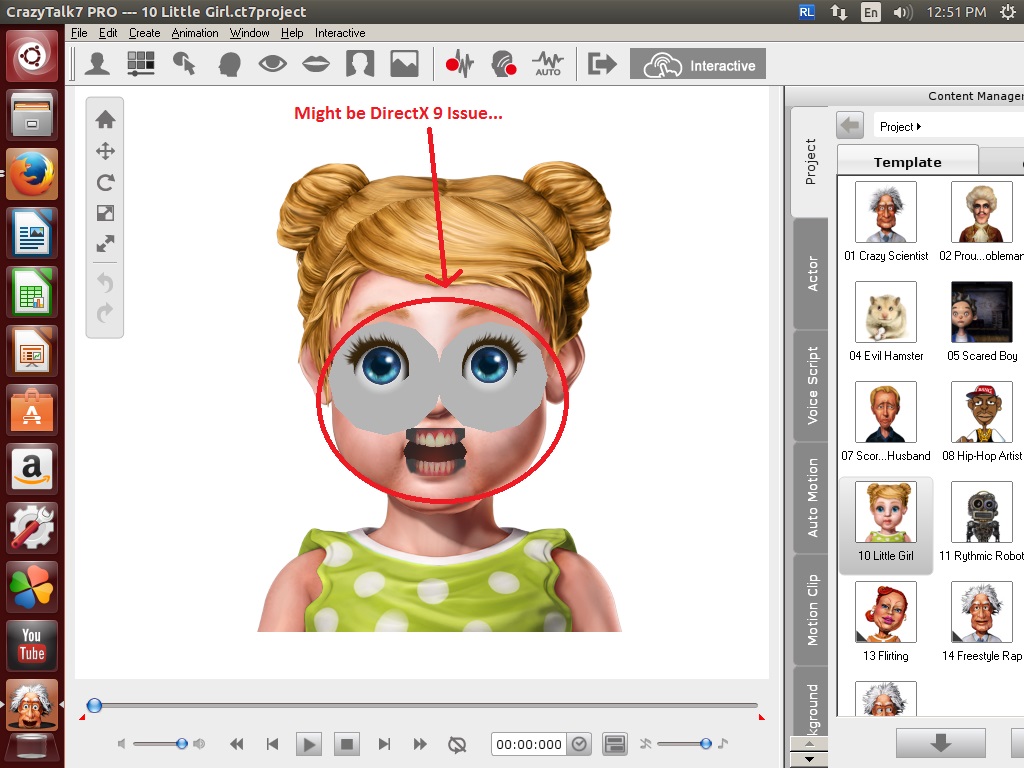Image resolution: width=1024 pixels, height=768 pixels.
Task: Switch to the Project vertical tab
Action: coord(810,161)
